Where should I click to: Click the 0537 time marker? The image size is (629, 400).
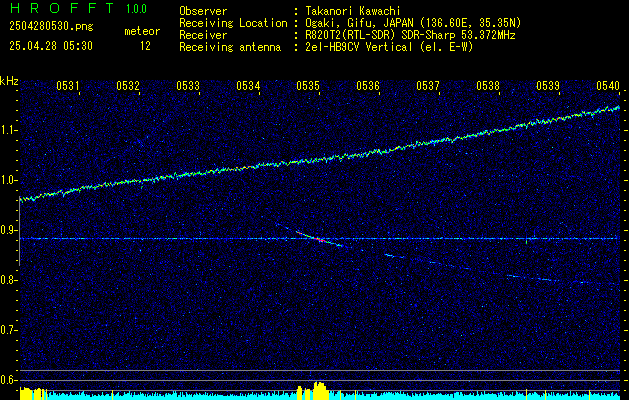click(428, 85)
